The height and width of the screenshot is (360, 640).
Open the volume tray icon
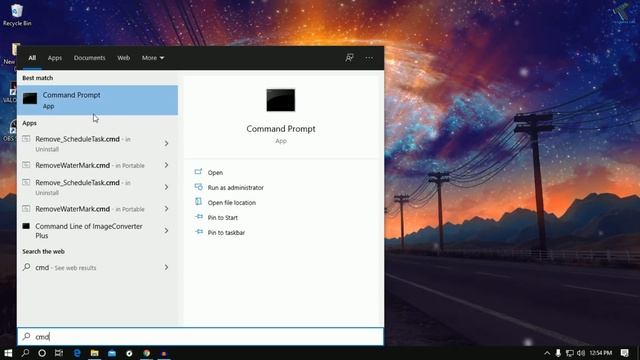(x=581, y=353)
